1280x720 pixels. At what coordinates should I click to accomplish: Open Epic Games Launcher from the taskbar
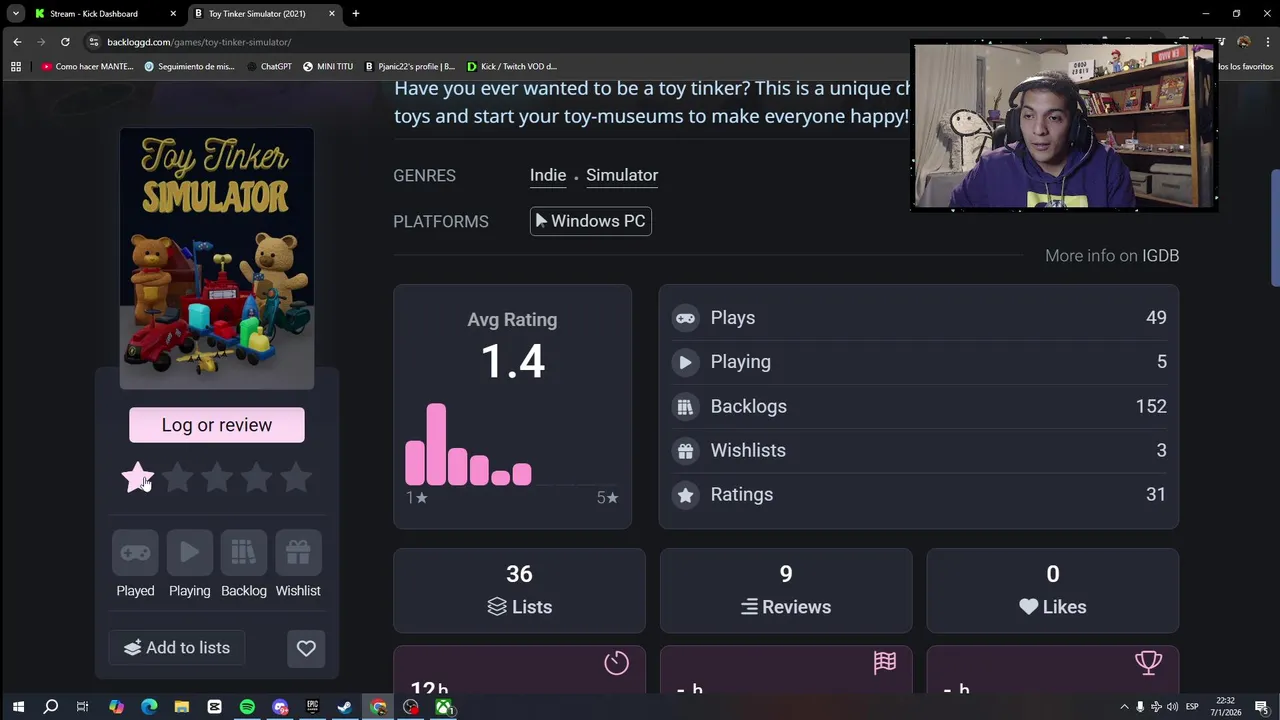pos(312,707)
